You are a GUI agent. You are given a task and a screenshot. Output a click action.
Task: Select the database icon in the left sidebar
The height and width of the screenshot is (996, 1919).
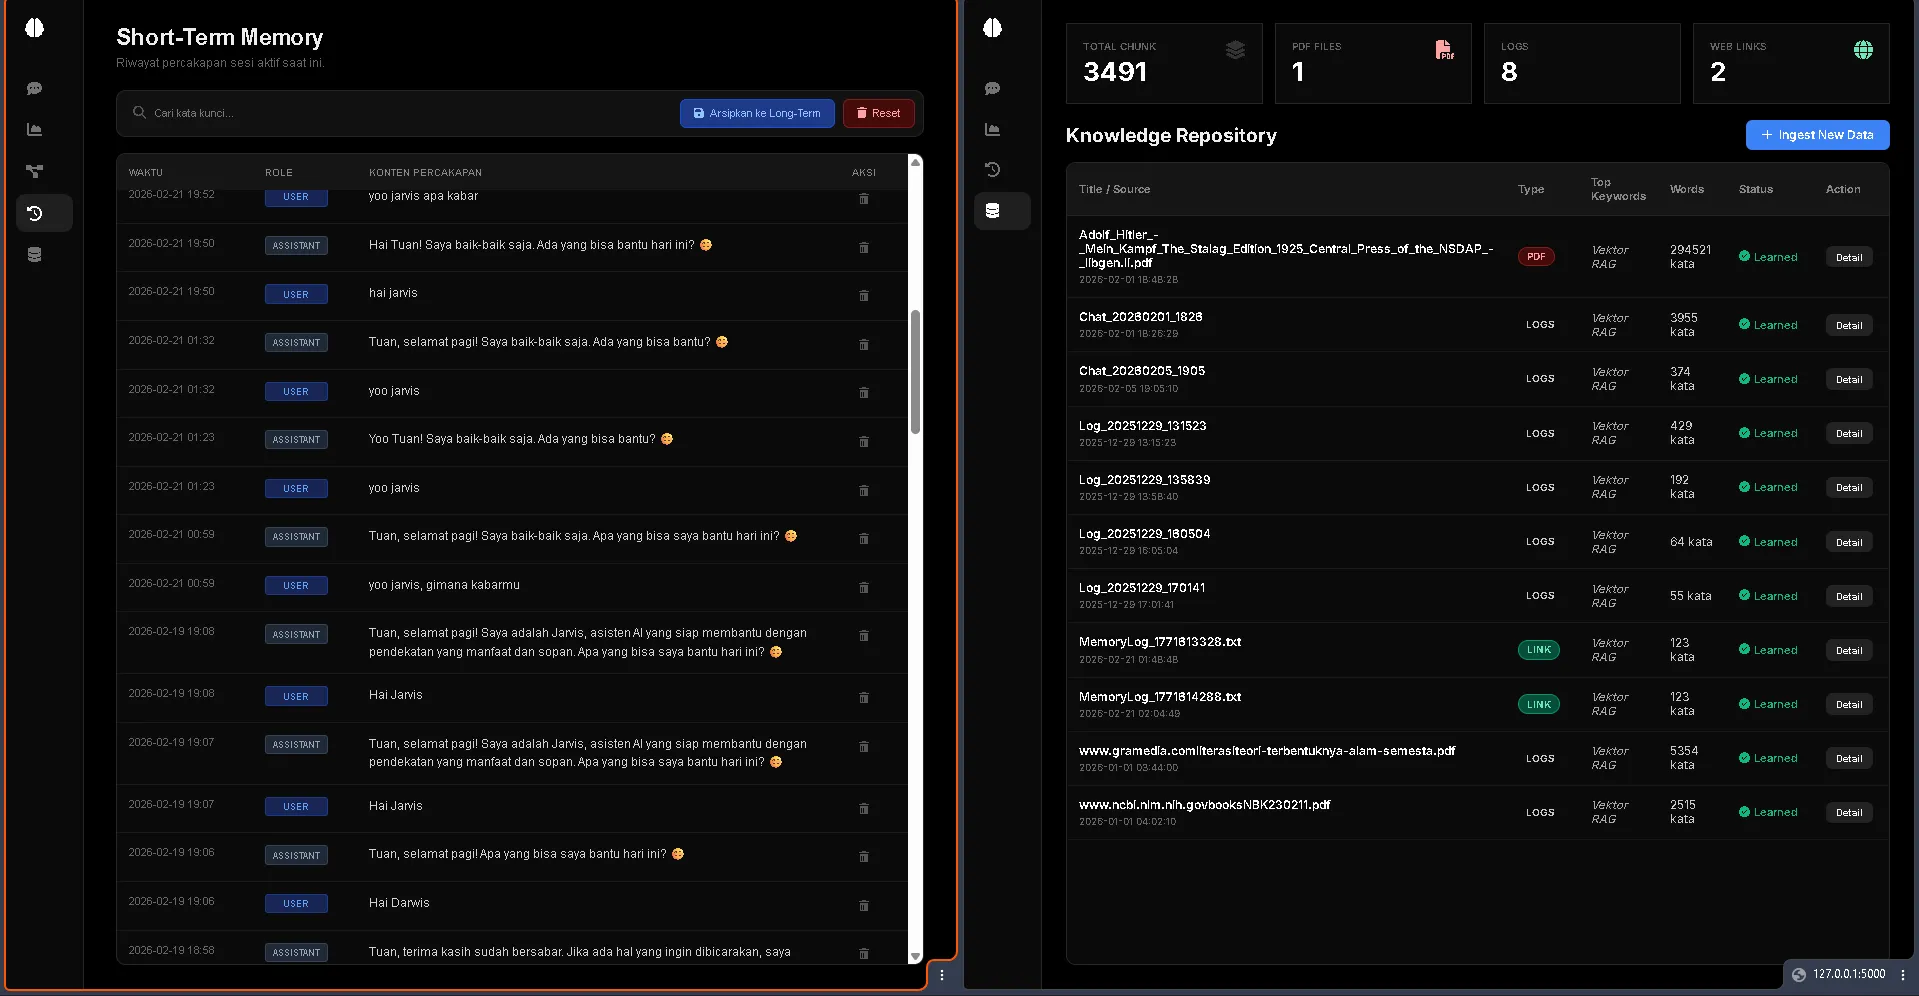point(34,254)
